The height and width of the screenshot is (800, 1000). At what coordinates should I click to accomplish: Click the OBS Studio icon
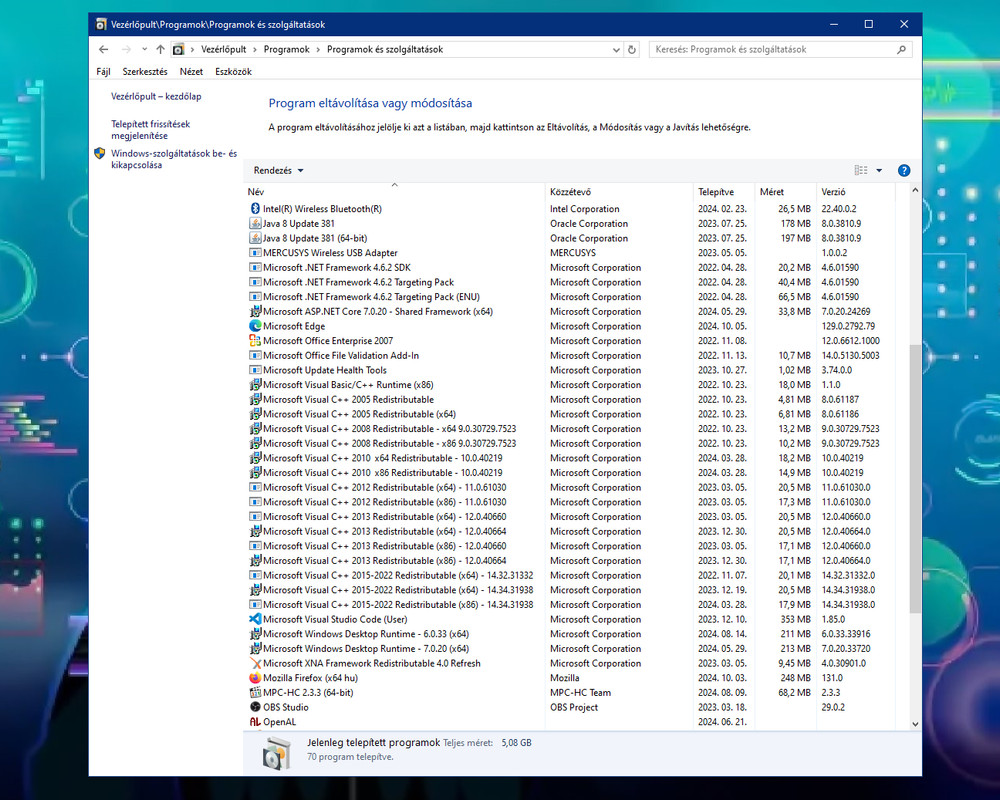(x=255, y=707)
